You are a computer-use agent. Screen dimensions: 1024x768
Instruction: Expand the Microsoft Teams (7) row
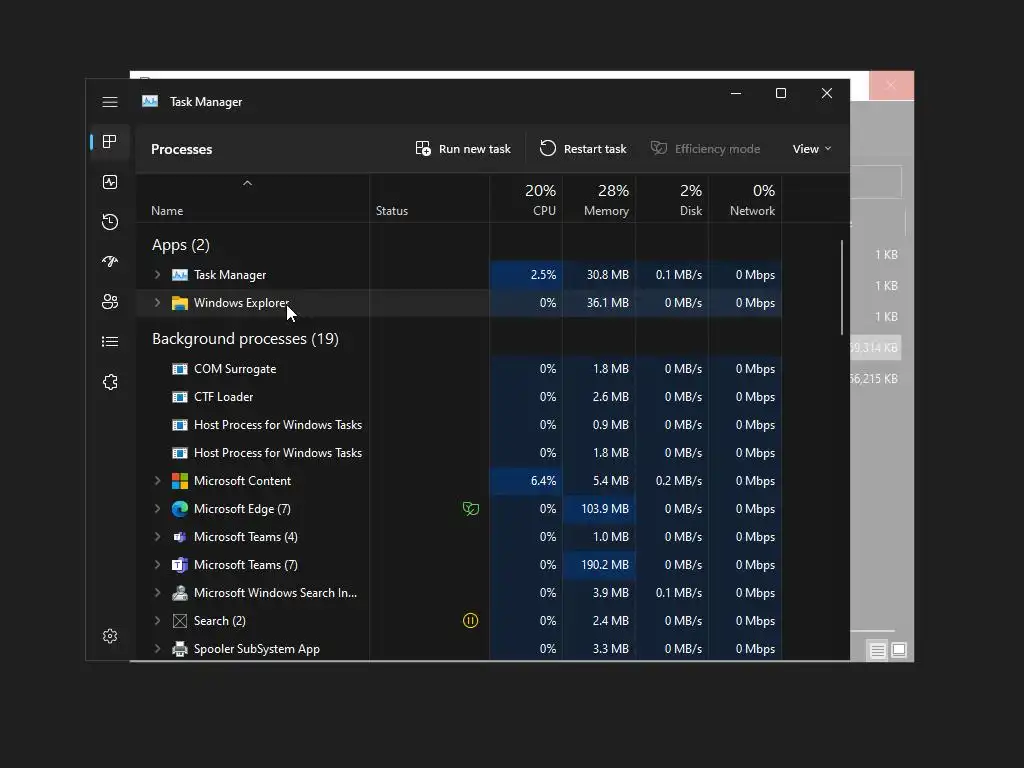coord(157,565)
